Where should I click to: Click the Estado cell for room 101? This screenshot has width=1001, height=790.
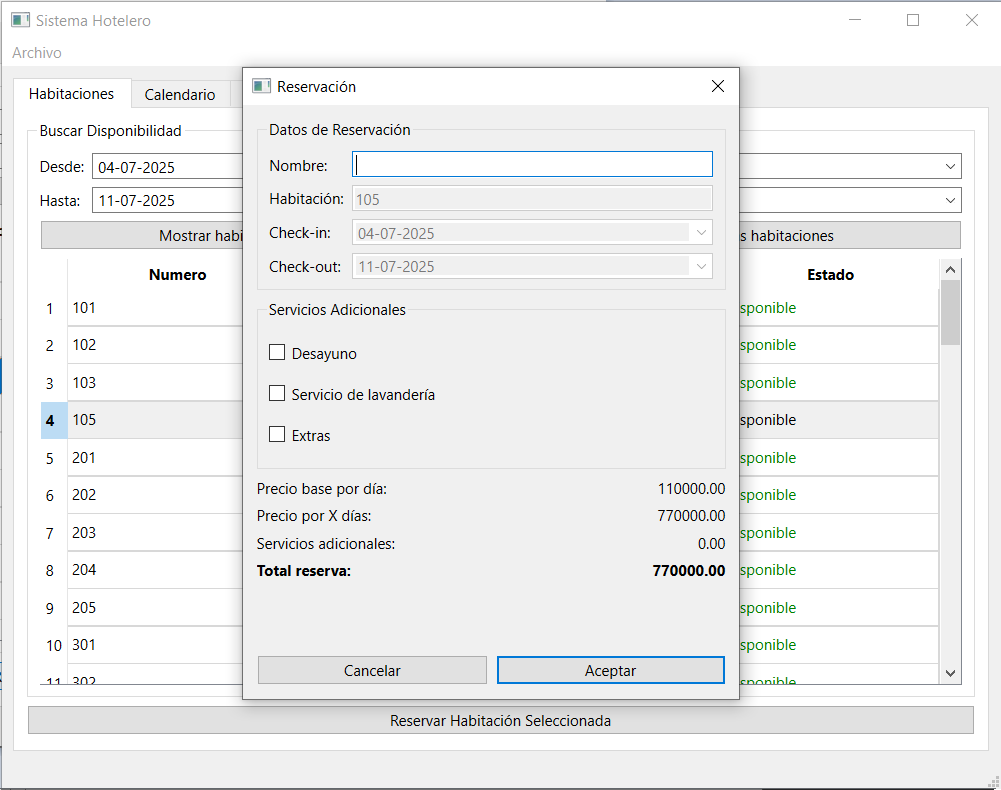click(839, 308)
